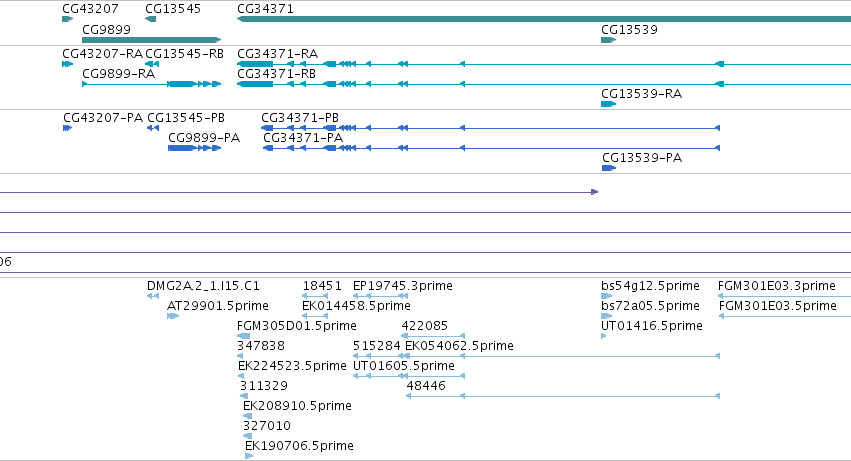Screen dimensions: 851x461
Task: Select the CG13539 gene label
Action: tap(629, 29)
